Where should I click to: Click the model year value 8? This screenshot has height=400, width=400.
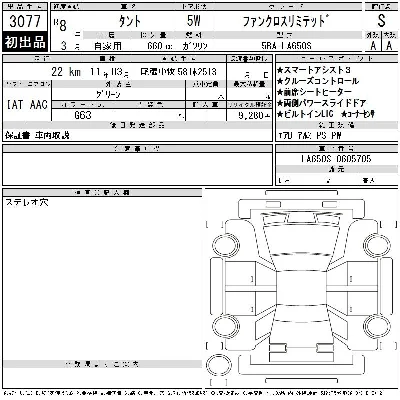pos(62,25)
